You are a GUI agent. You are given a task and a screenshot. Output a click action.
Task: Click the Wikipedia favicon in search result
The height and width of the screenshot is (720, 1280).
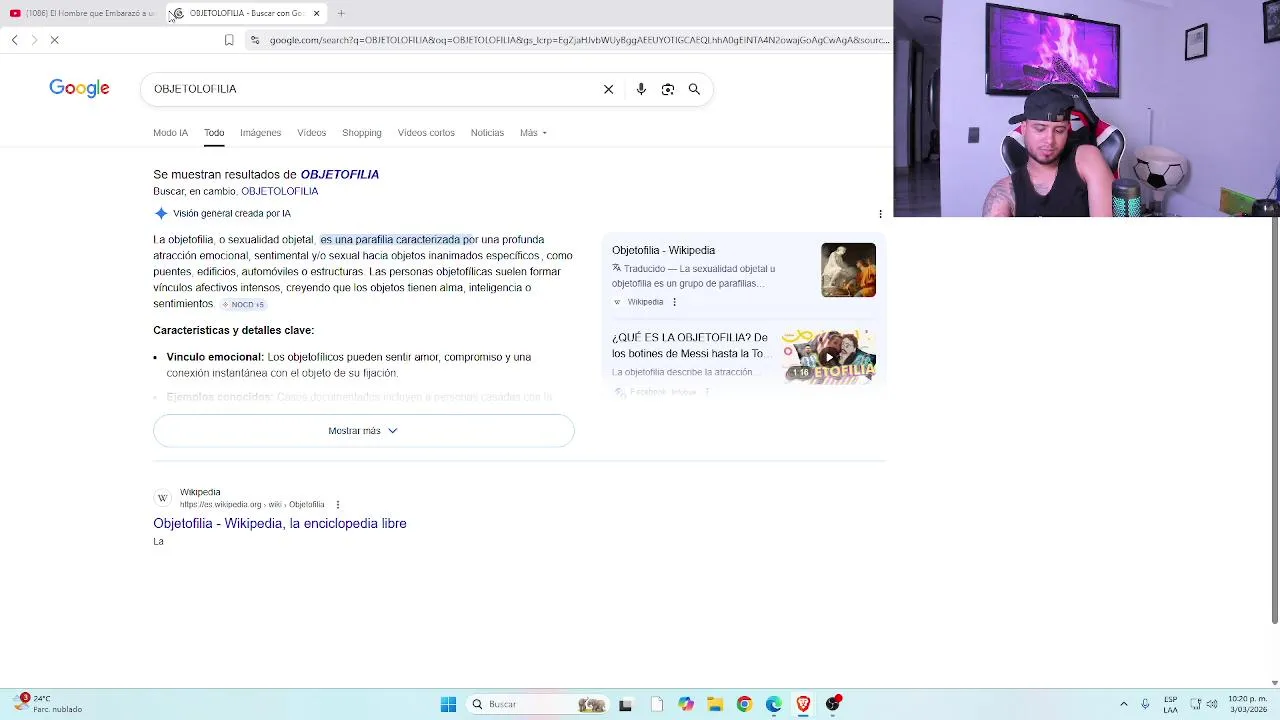(162, 498)
